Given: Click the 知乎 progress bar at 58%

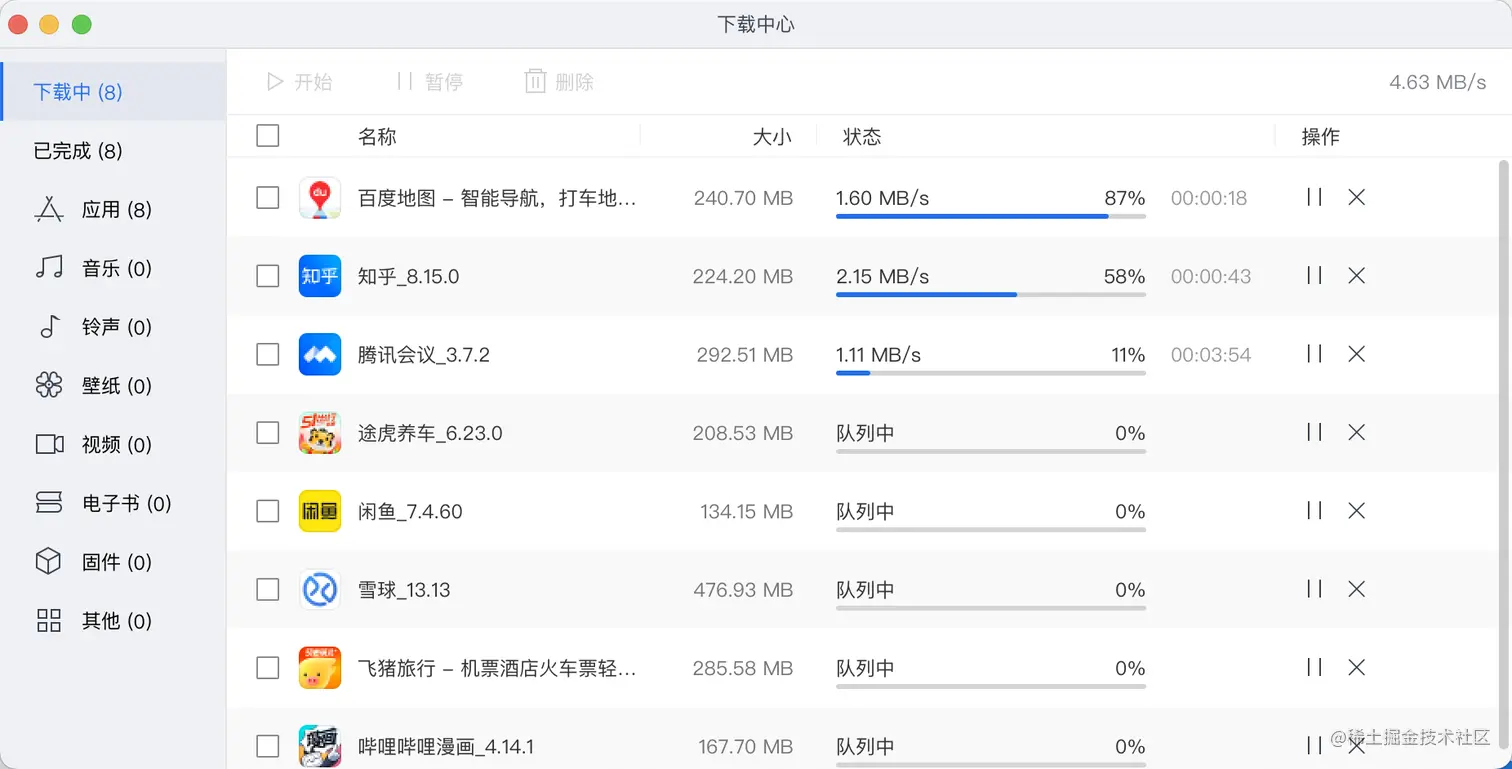Looking at the screenshot, I should 991,294.
